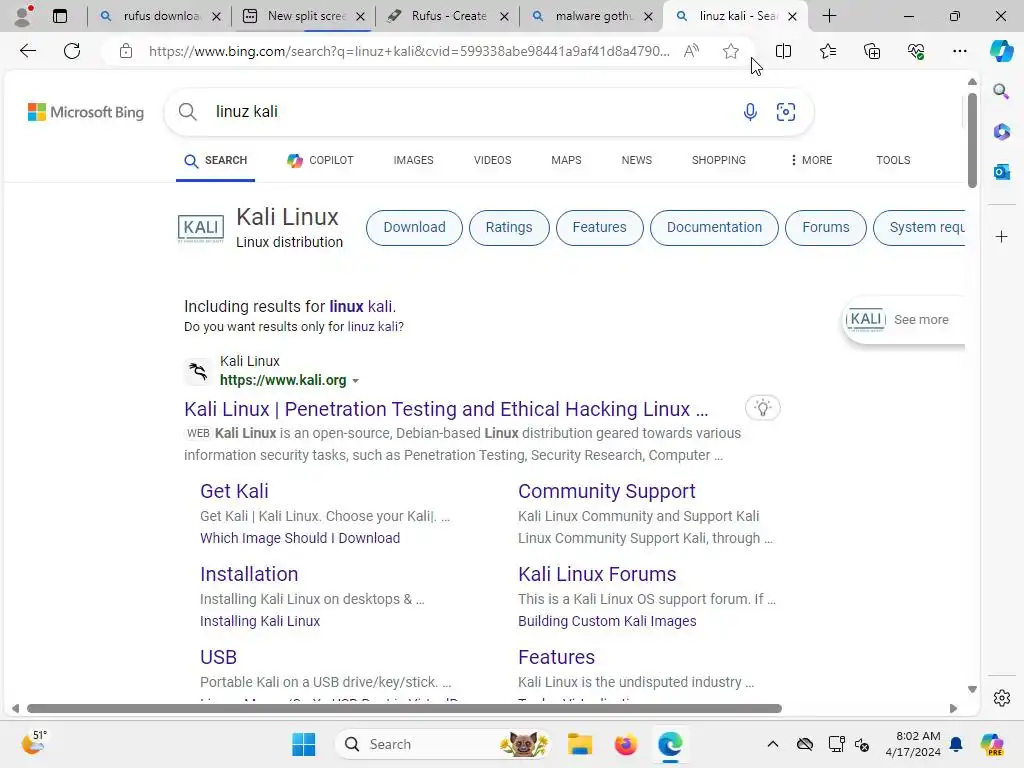
Task: Click Microsoft Edge taskbar icon
Action: click(x=670, y=744)
